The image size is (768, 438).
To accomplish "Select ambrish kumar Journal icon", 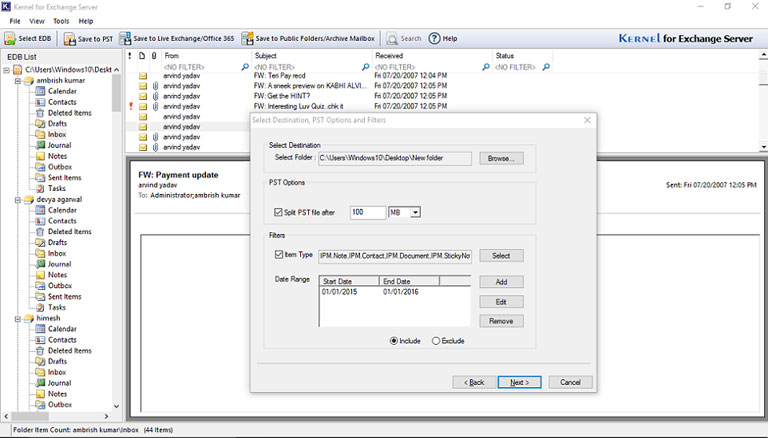I will coord(40,145).
